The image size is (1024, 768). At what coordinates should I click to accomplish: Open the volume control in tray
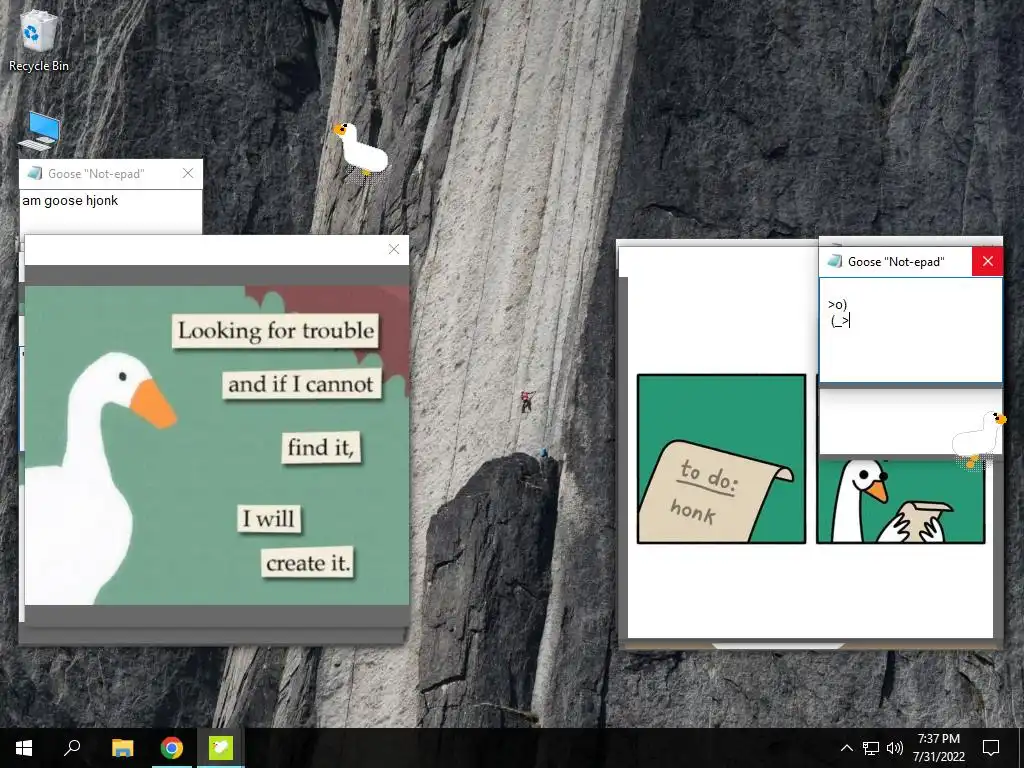(x=895, y=748)
